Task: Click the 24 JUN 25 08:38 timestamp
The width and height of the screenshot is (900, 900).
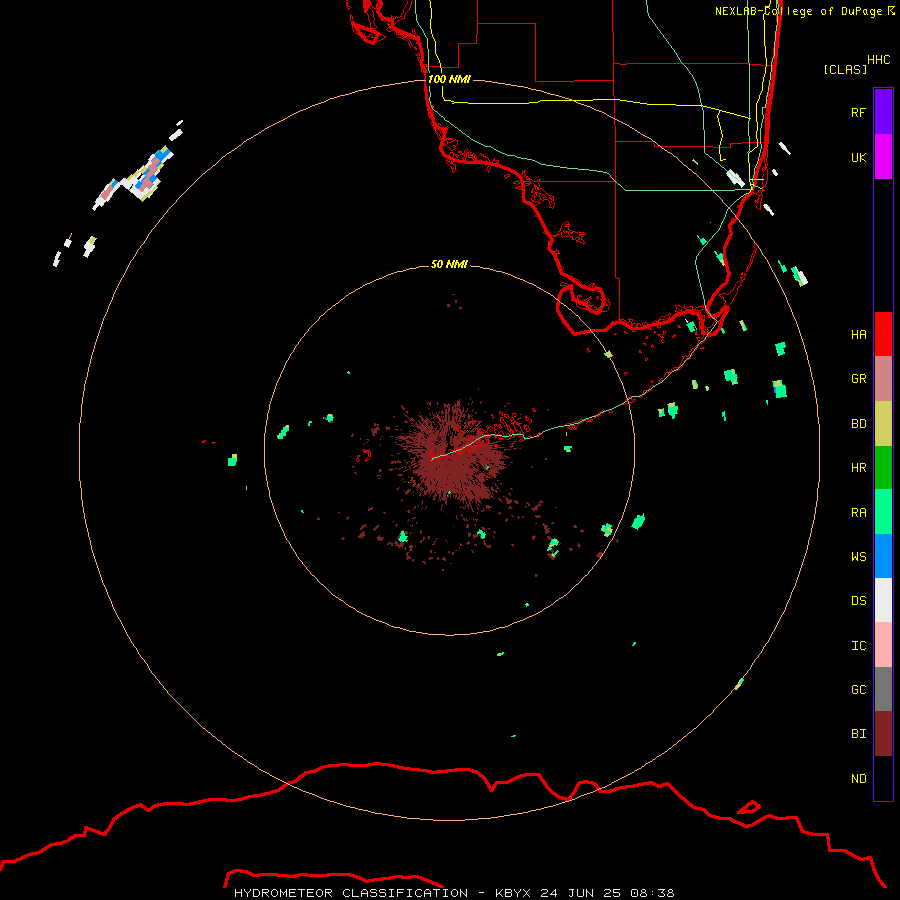Action: (607, 893)
